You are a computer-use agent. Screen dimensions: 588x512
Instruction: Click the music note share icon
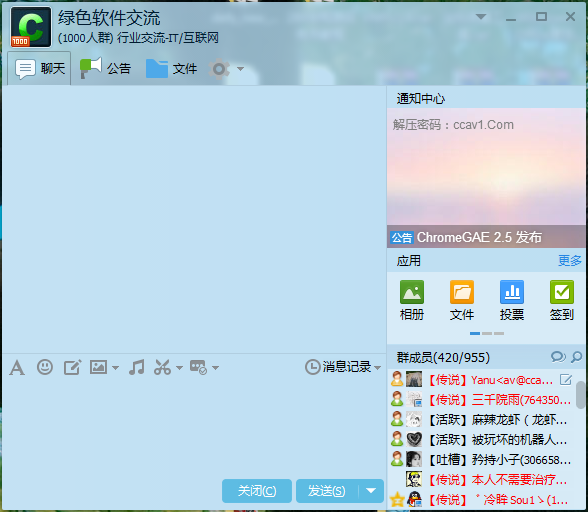(136, 367)
